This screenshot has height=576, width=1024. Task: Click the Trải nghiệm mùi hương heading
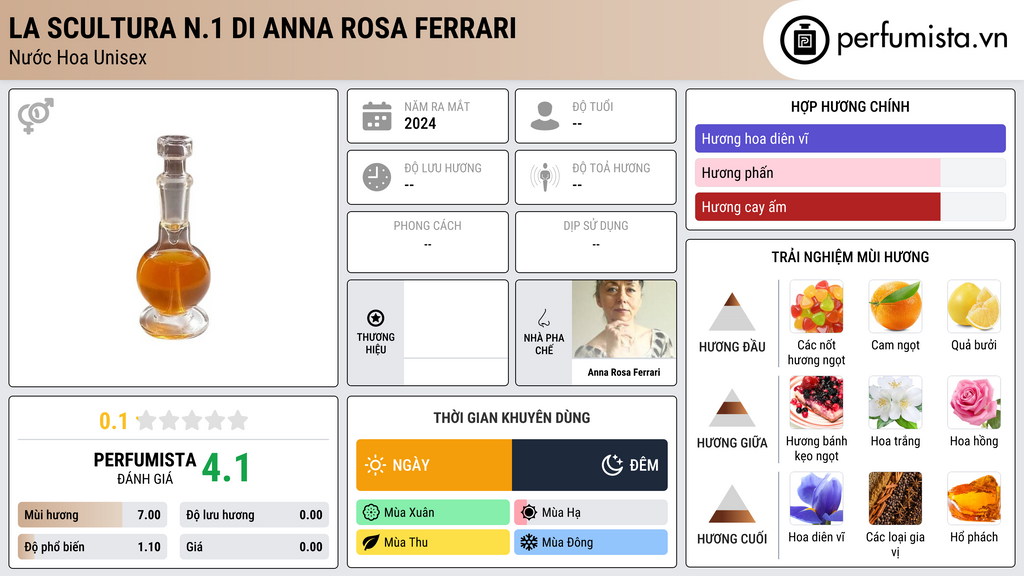point(850,257)
